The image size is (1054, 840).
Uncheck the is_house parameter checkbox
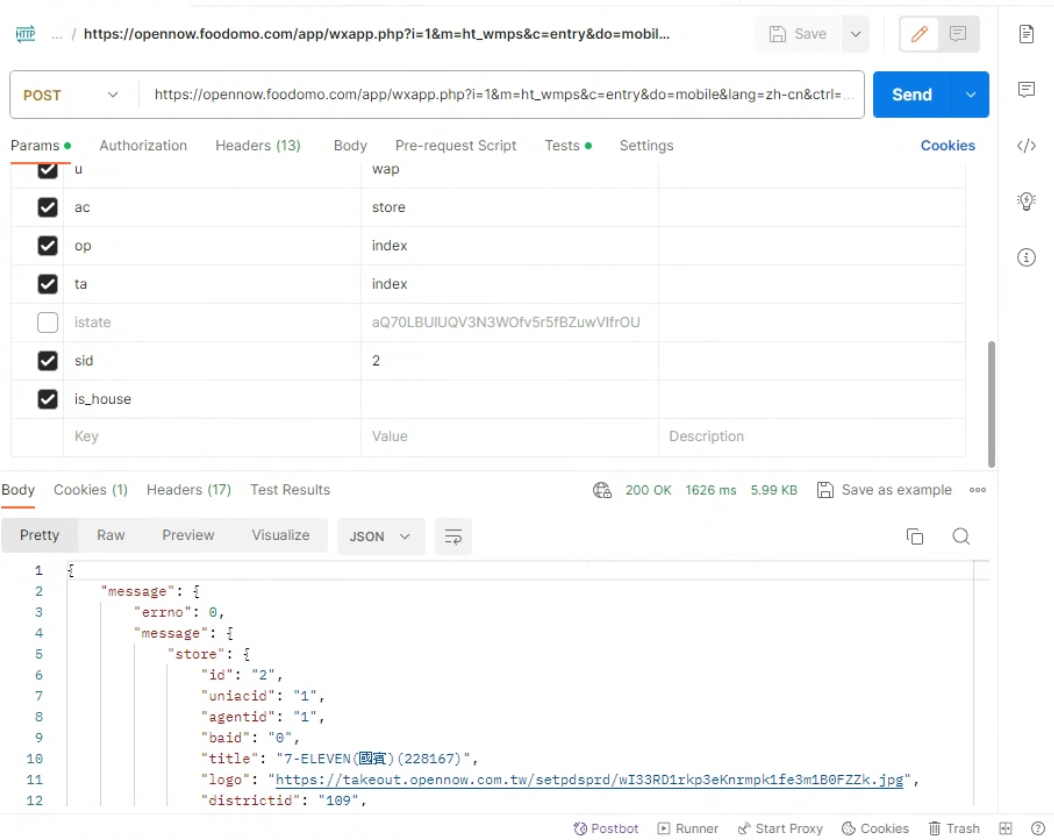coord(47,399)
